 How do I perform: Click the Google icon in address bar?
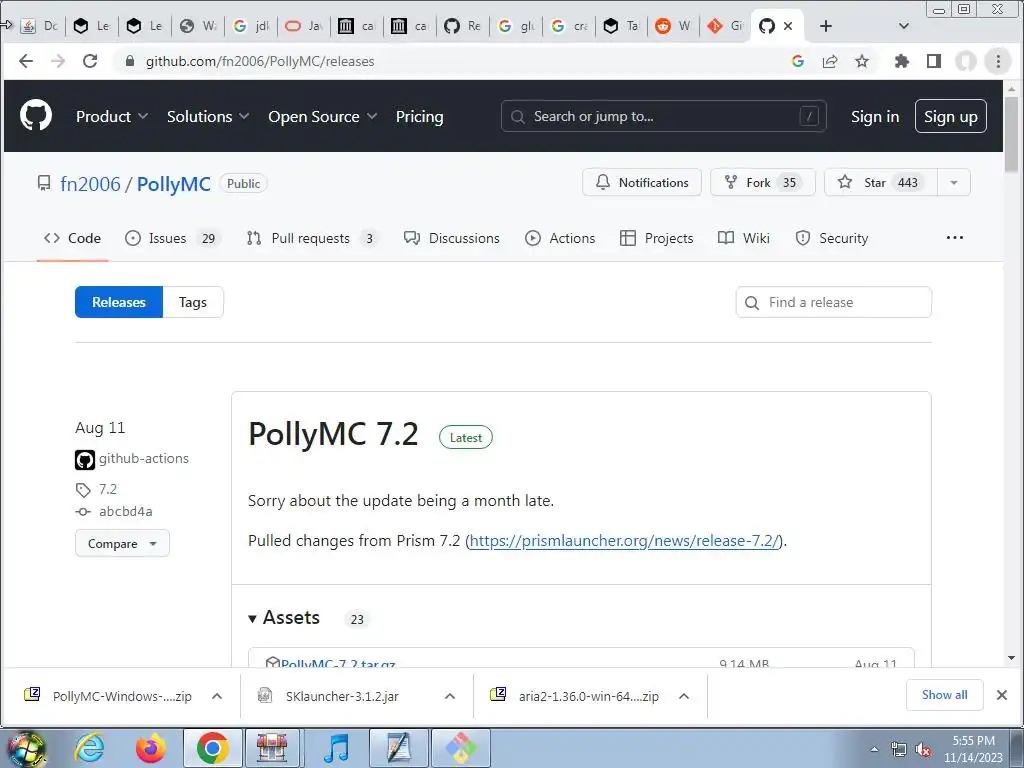(797, 61)
